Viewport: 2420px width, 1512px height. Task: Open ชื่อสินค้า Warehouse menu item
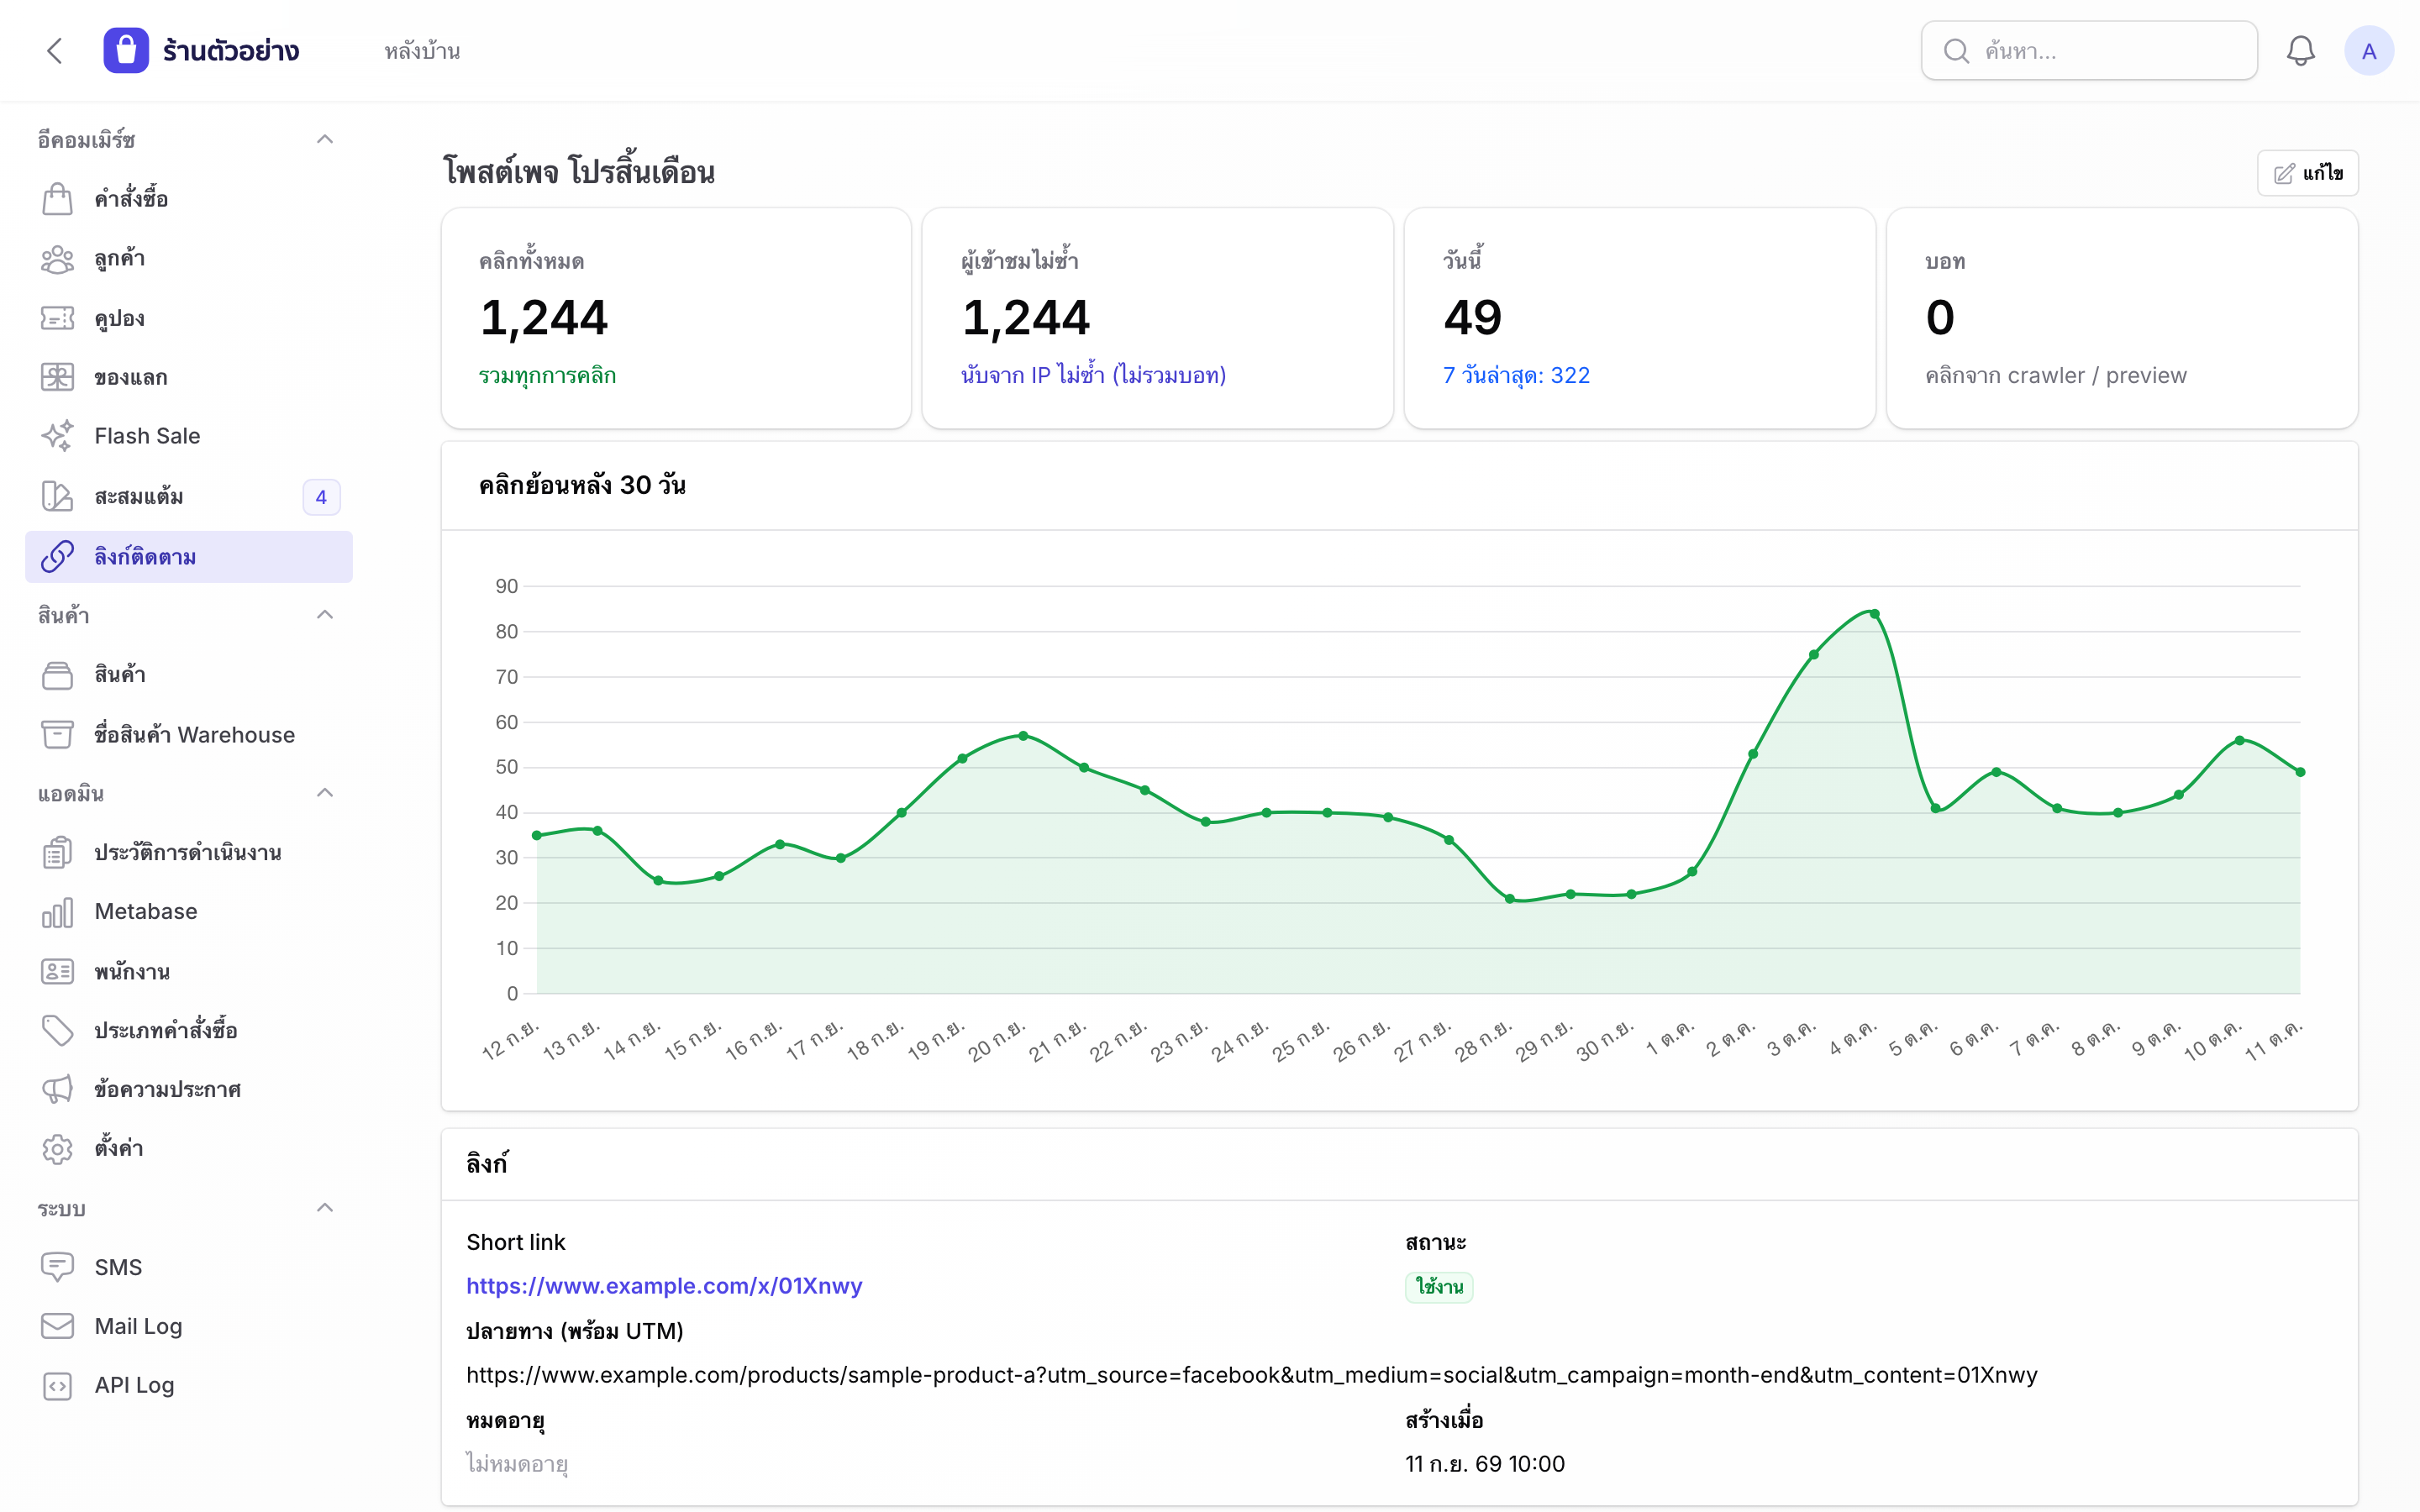pyautogui.click(x=189, y=735)
